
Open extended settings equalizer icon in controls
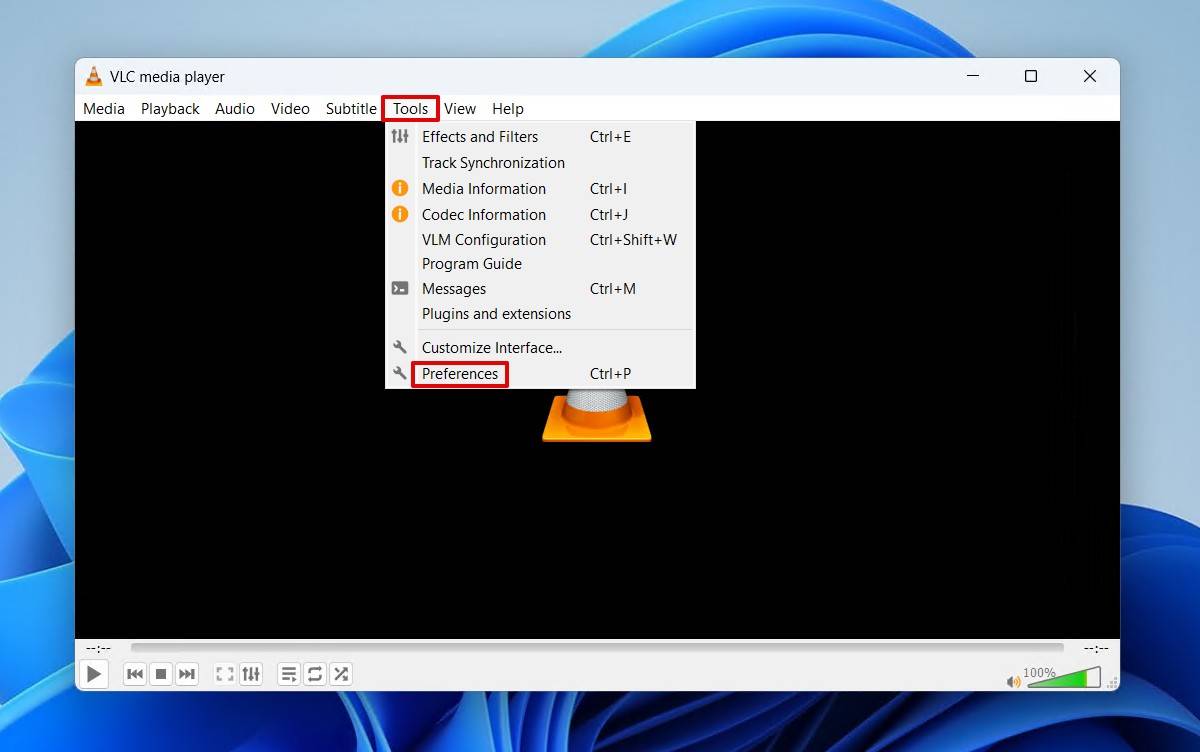251,674
